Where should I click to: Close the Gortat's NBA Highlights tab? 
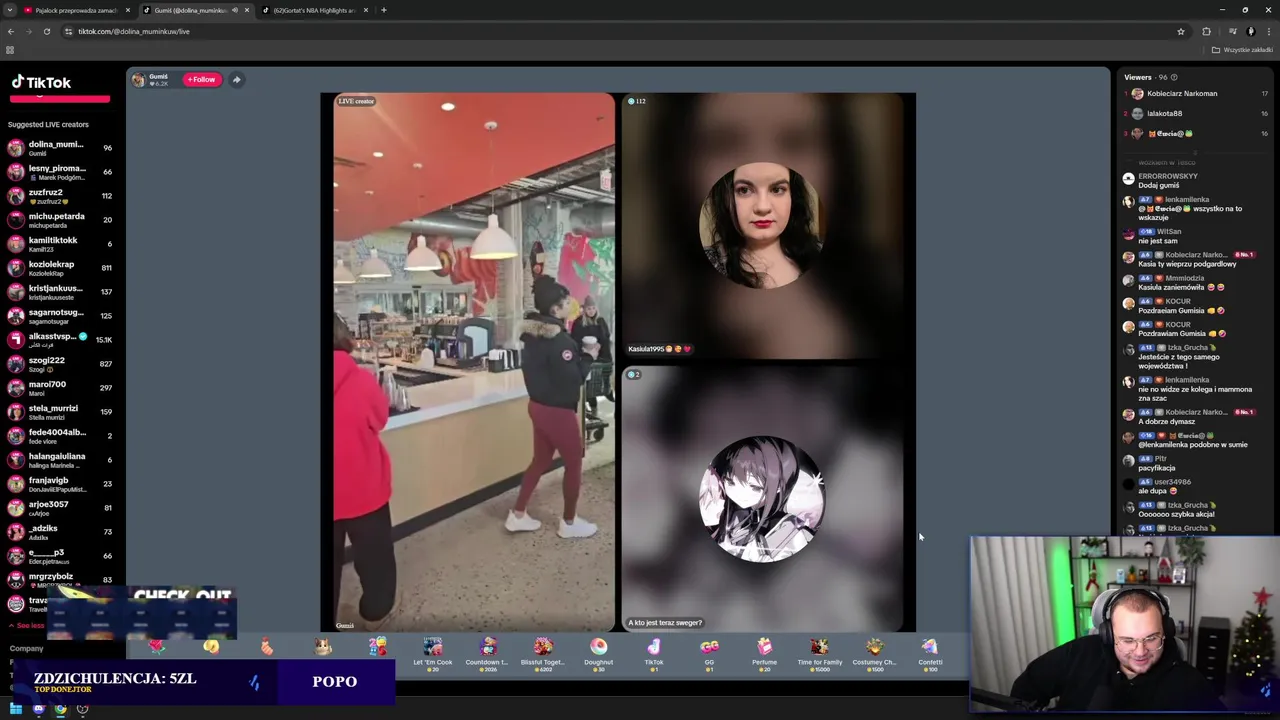(365, 10)
